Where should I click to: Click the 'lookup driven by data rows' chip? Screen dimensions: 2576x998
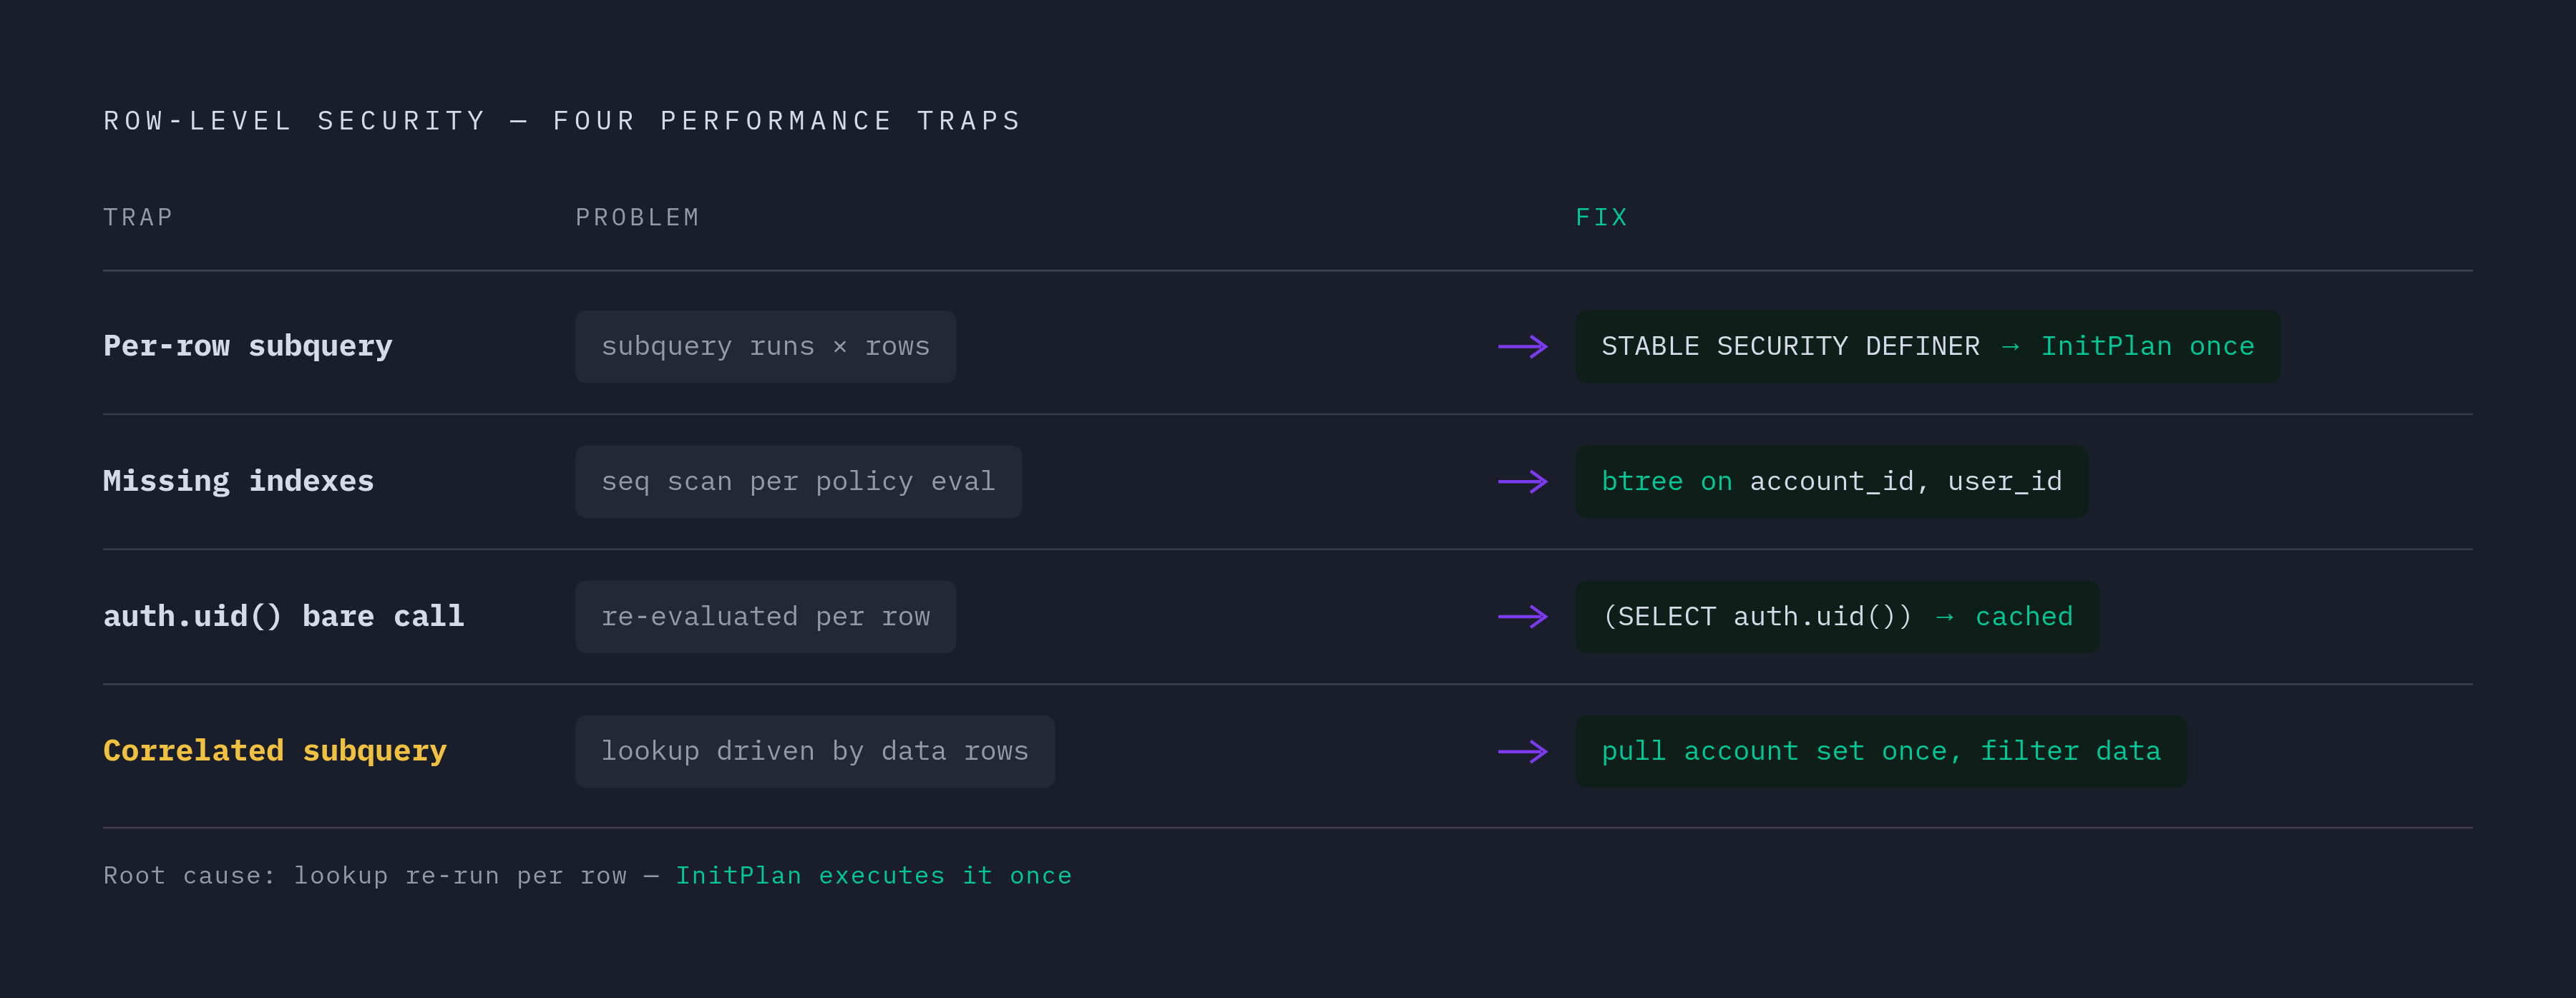tap(815, 752)
